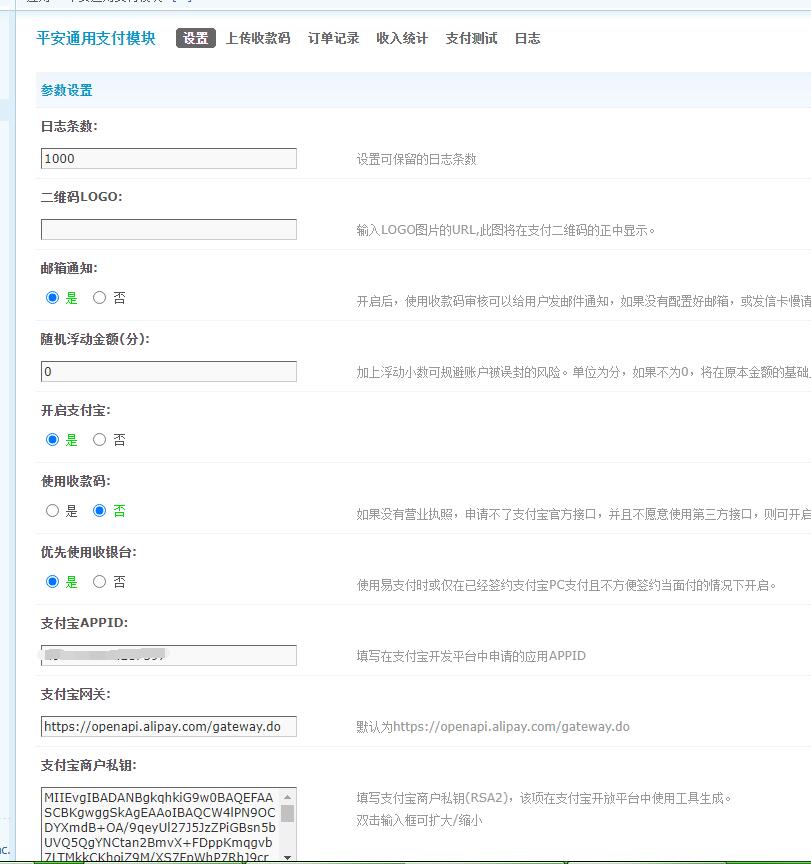This screenshot has width=811, height=864.
Task: Click the 双击输入框可扩大/缩小 hint
Action: (x=419, y=820)
